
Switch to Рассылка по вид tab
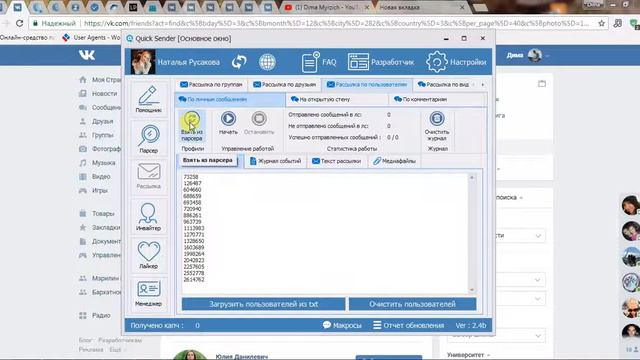443,84
